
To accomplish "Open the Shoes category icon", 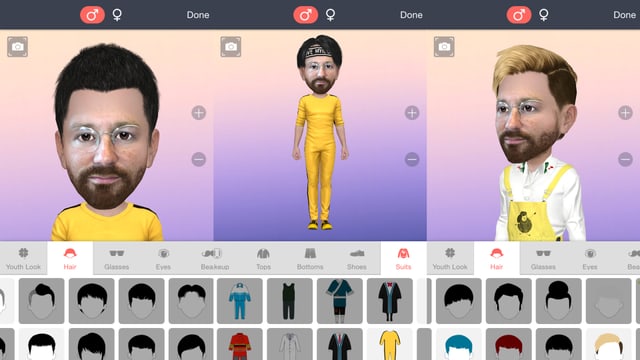I will tap(357, 259).
